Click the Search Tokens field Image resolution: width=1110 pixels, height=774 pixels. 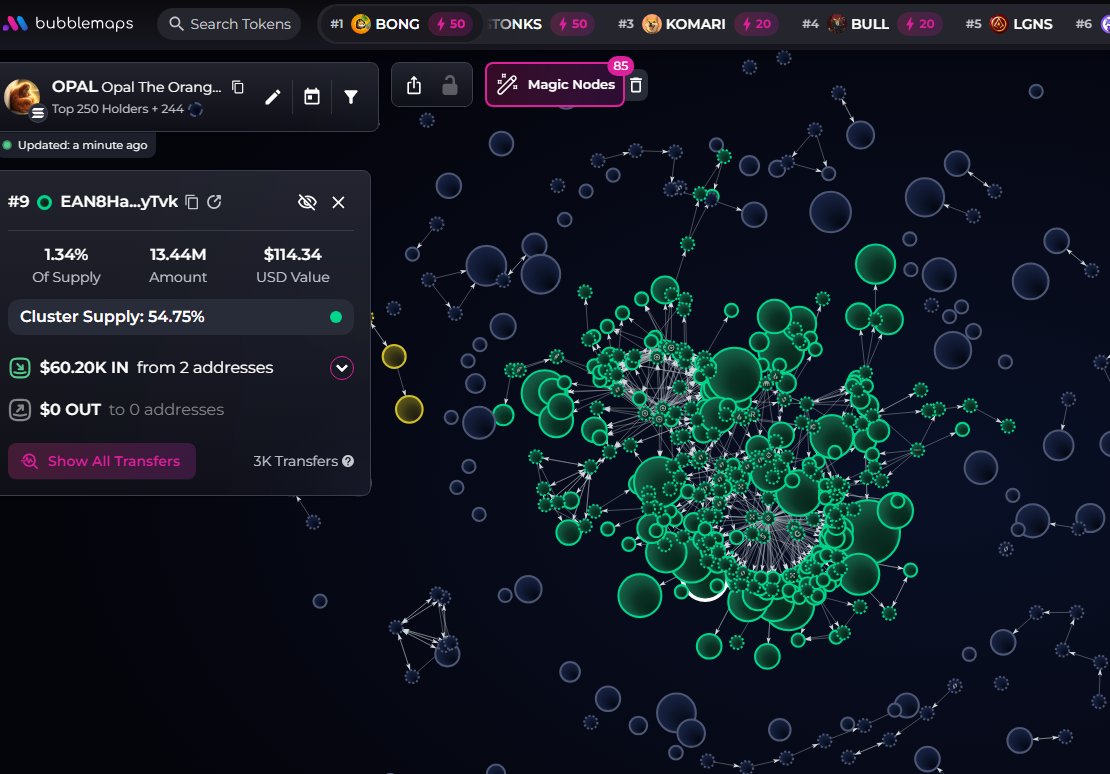229,24
